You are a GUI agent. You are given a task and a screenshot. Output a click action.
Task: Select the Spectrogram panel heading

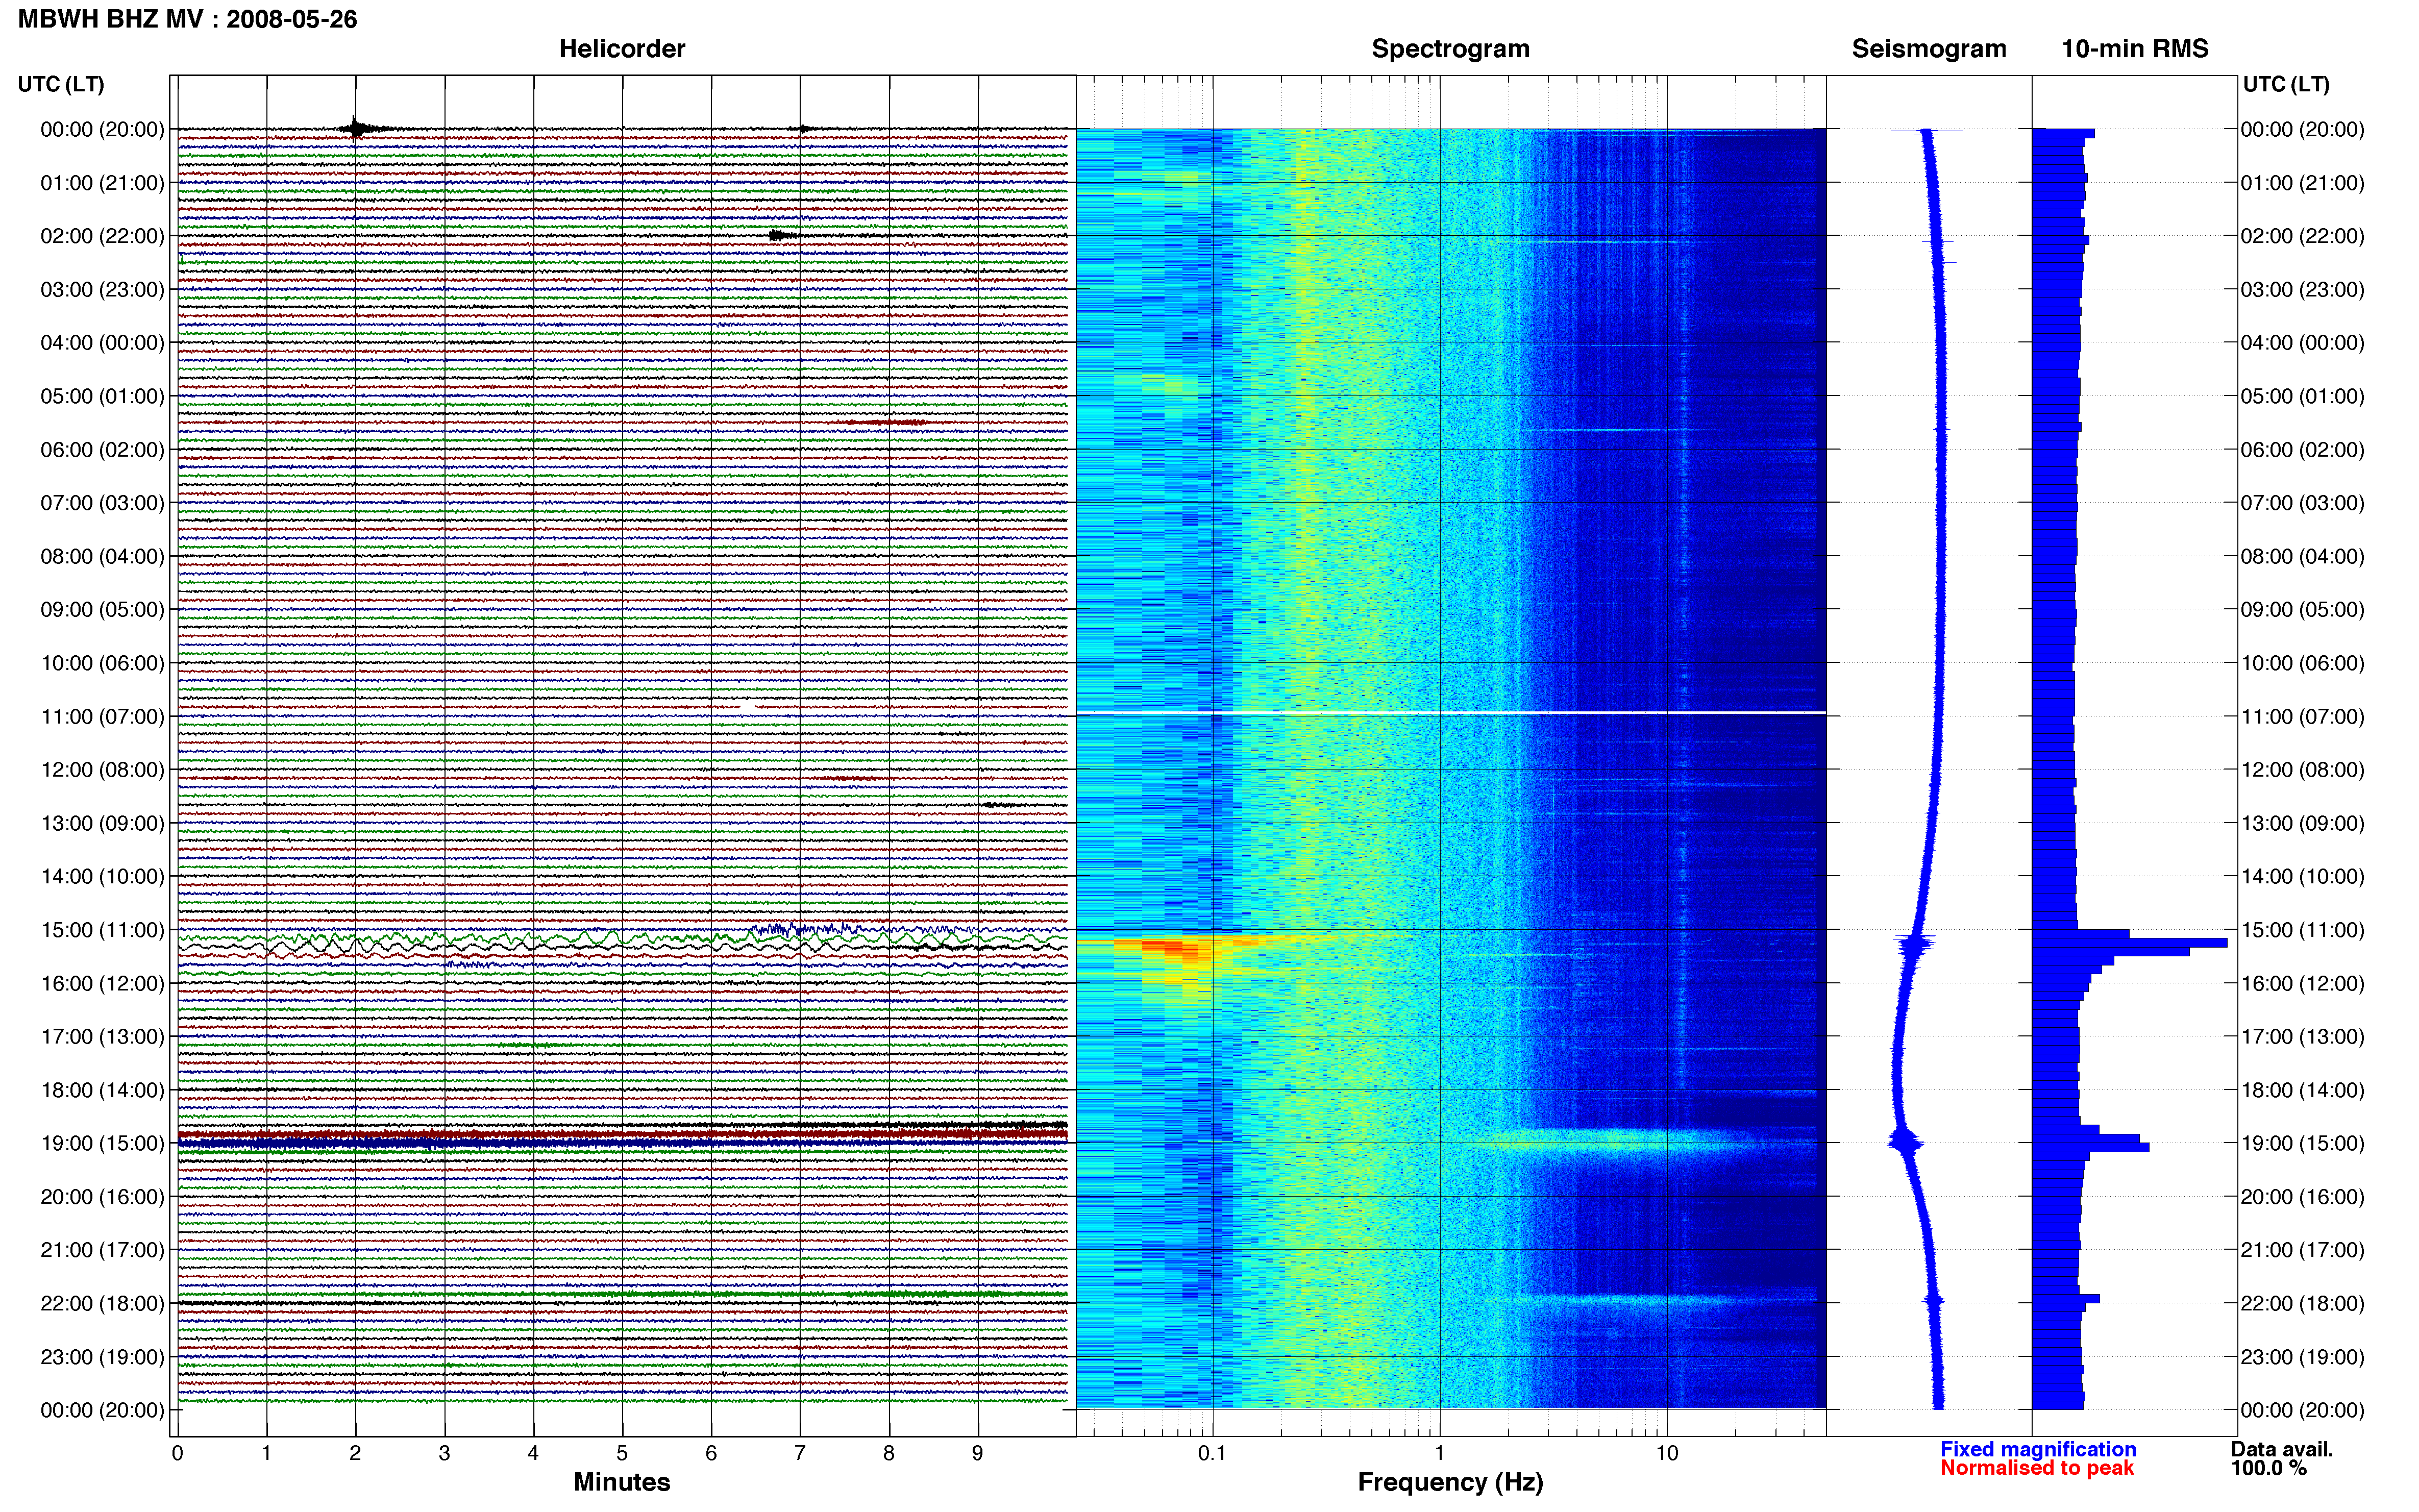point(1450,49)
